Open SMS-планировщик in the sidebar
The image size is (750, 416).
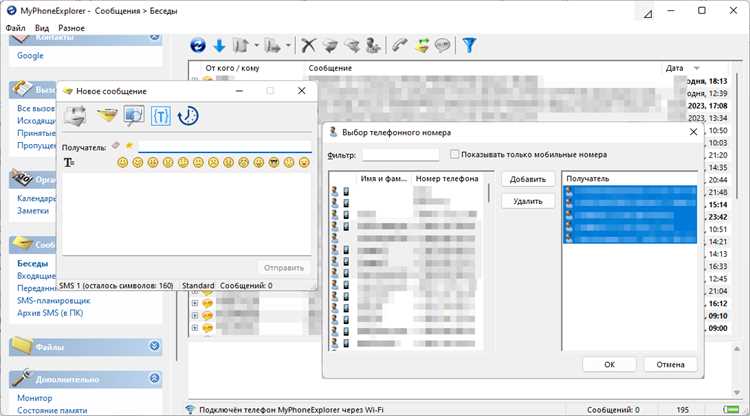pyautogui.click(x=54, y=301)
